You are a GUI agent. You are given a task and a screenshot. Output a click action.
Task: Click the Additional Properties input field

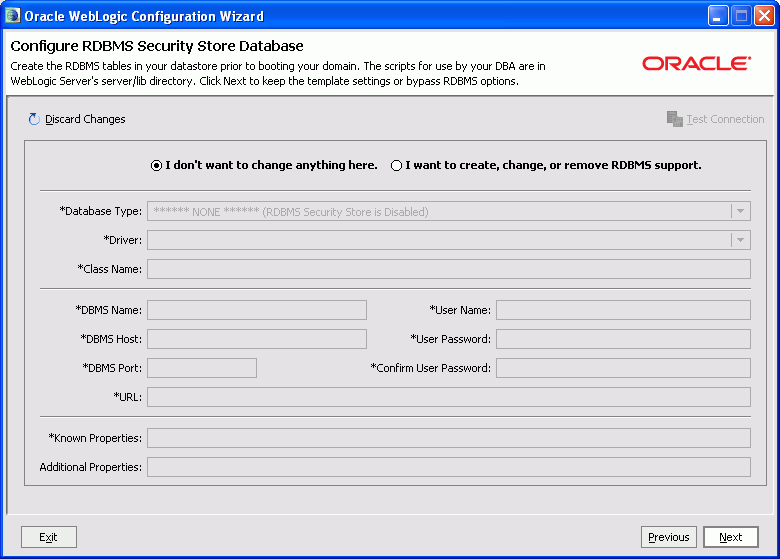[449, 467]
